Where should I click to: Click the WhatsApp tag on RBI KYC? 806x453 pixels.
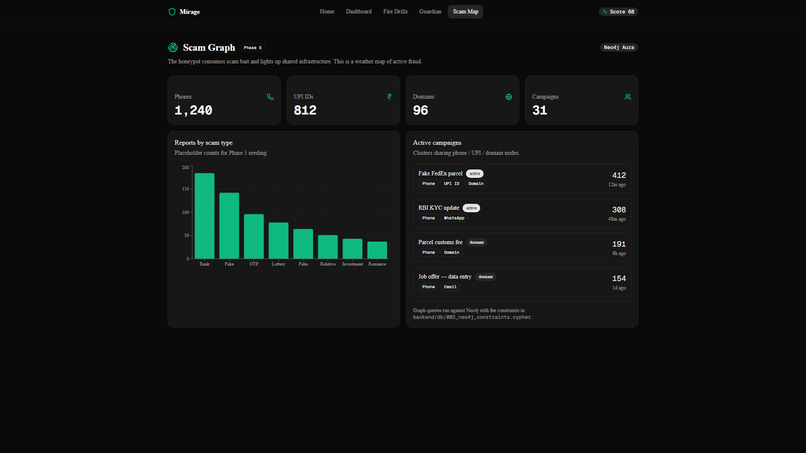click(x=454, y=218)
